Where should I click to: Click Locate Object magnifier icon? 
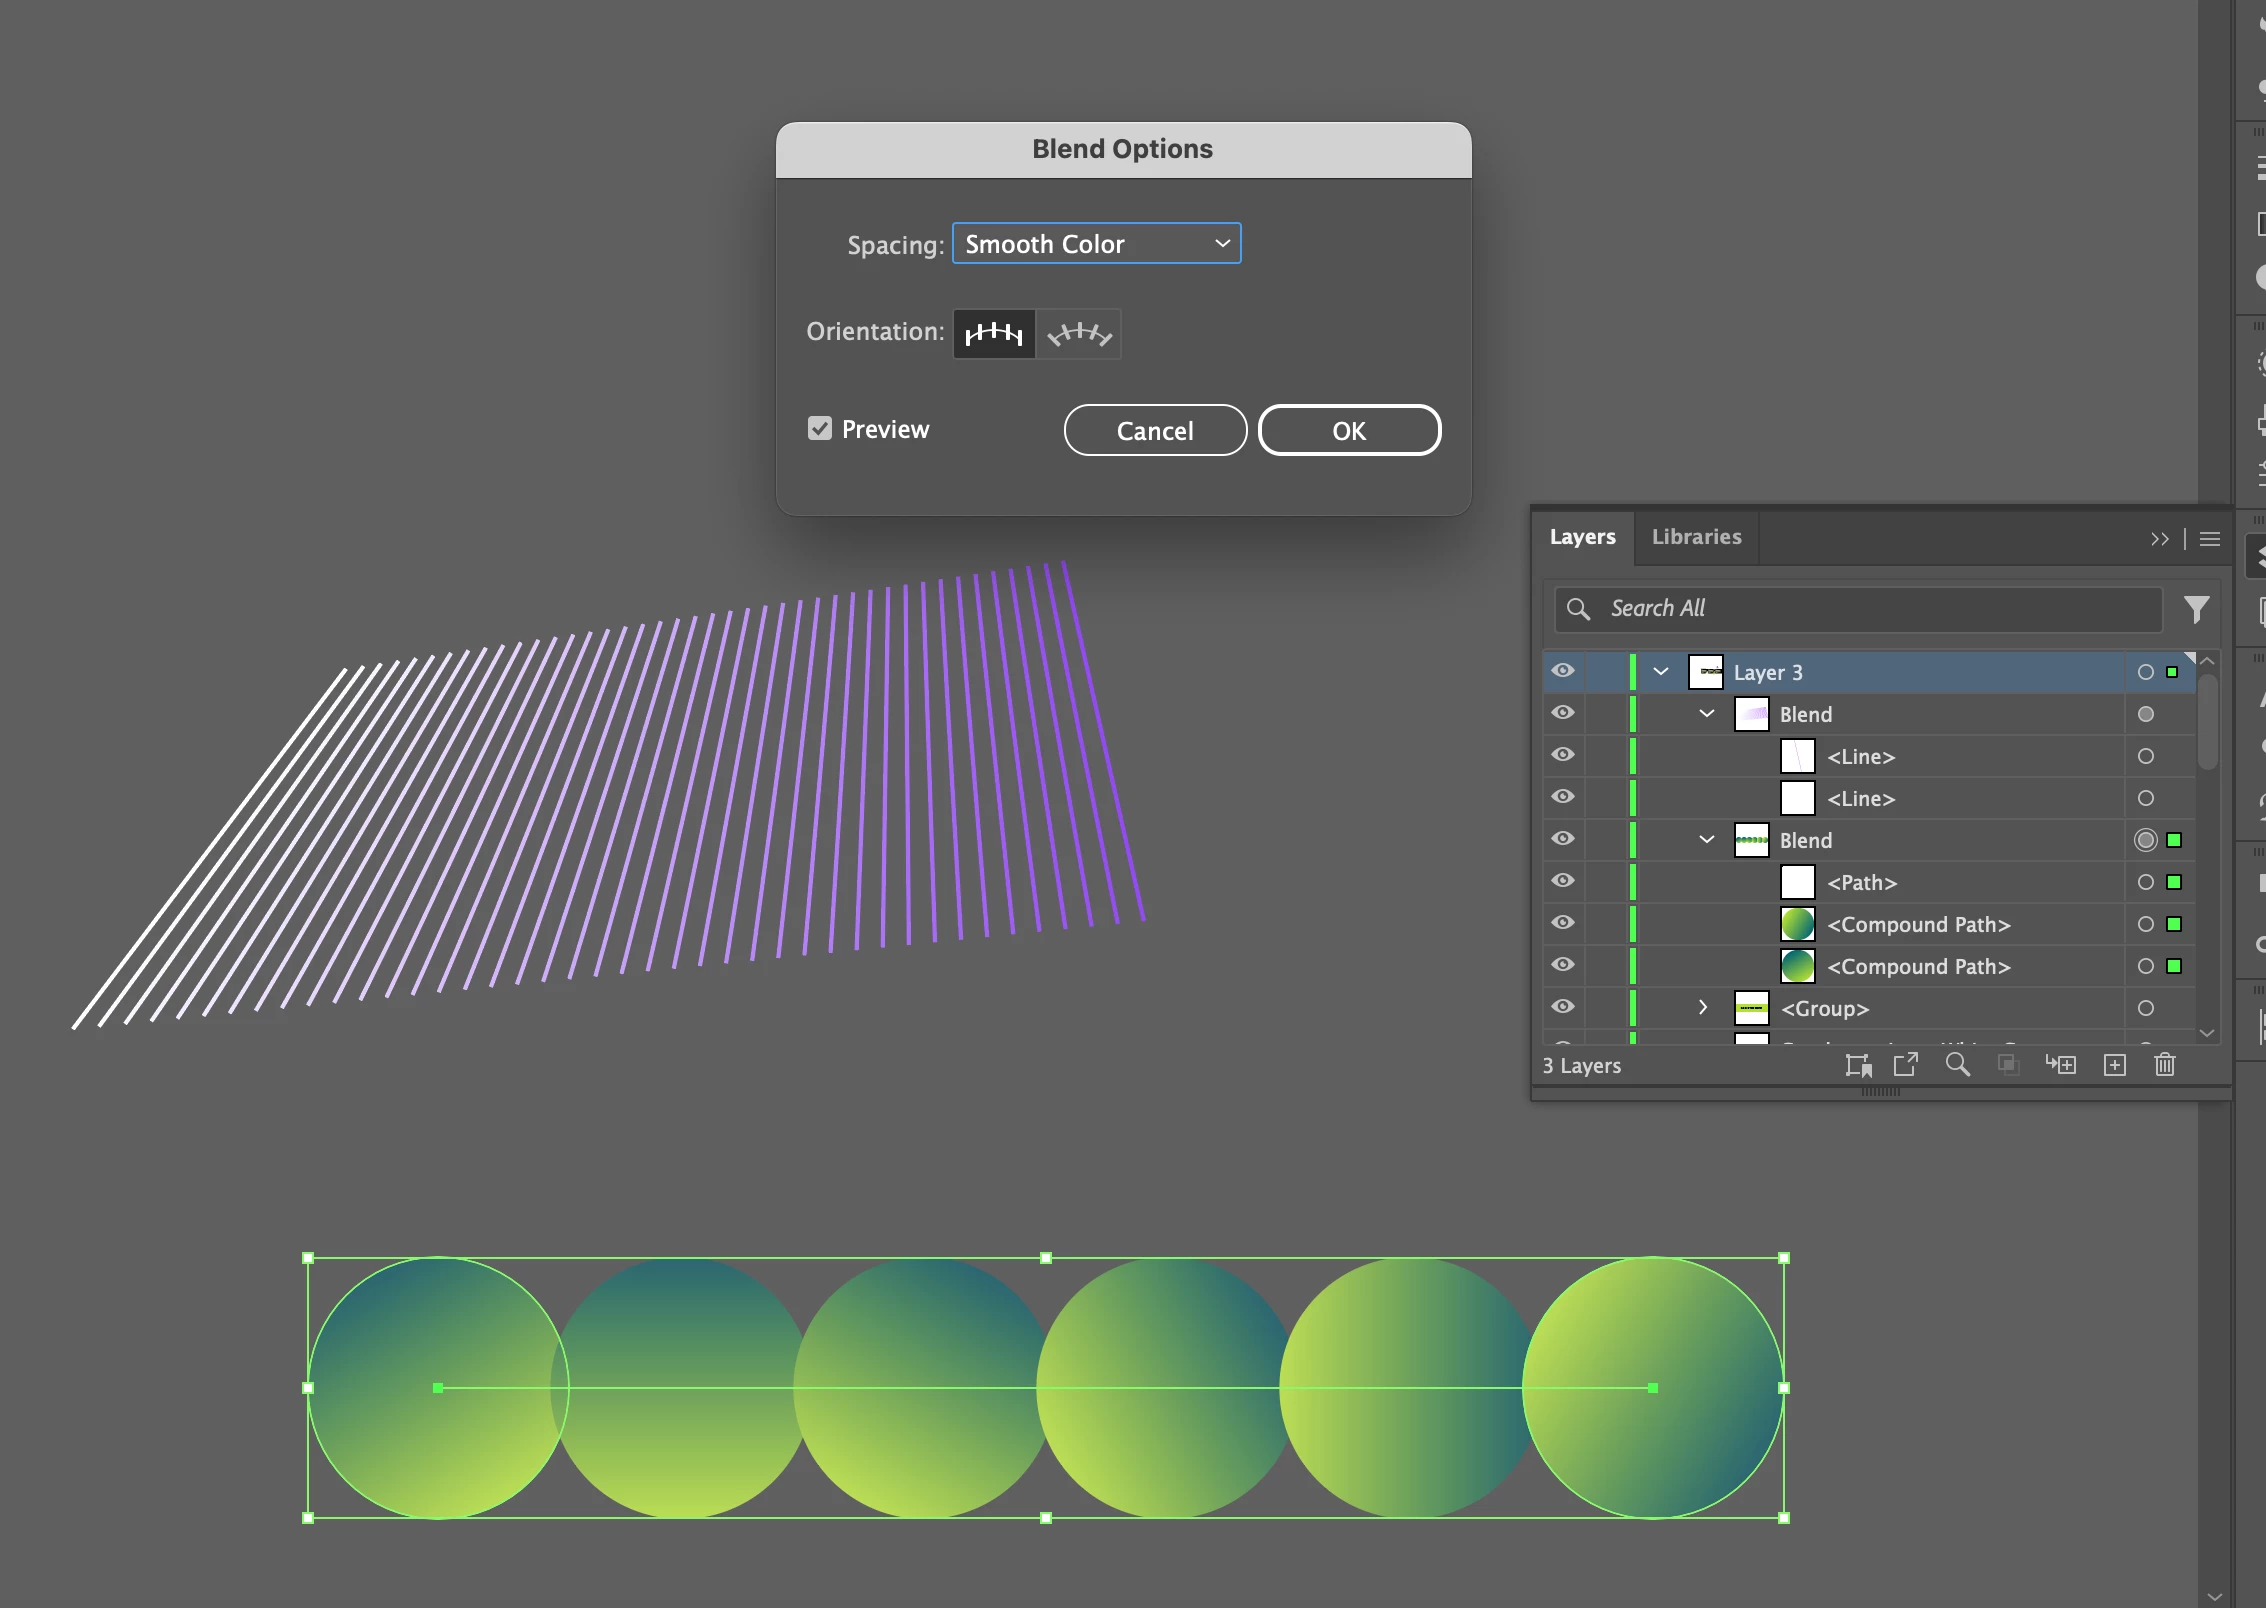[x=1957, y=1065]
